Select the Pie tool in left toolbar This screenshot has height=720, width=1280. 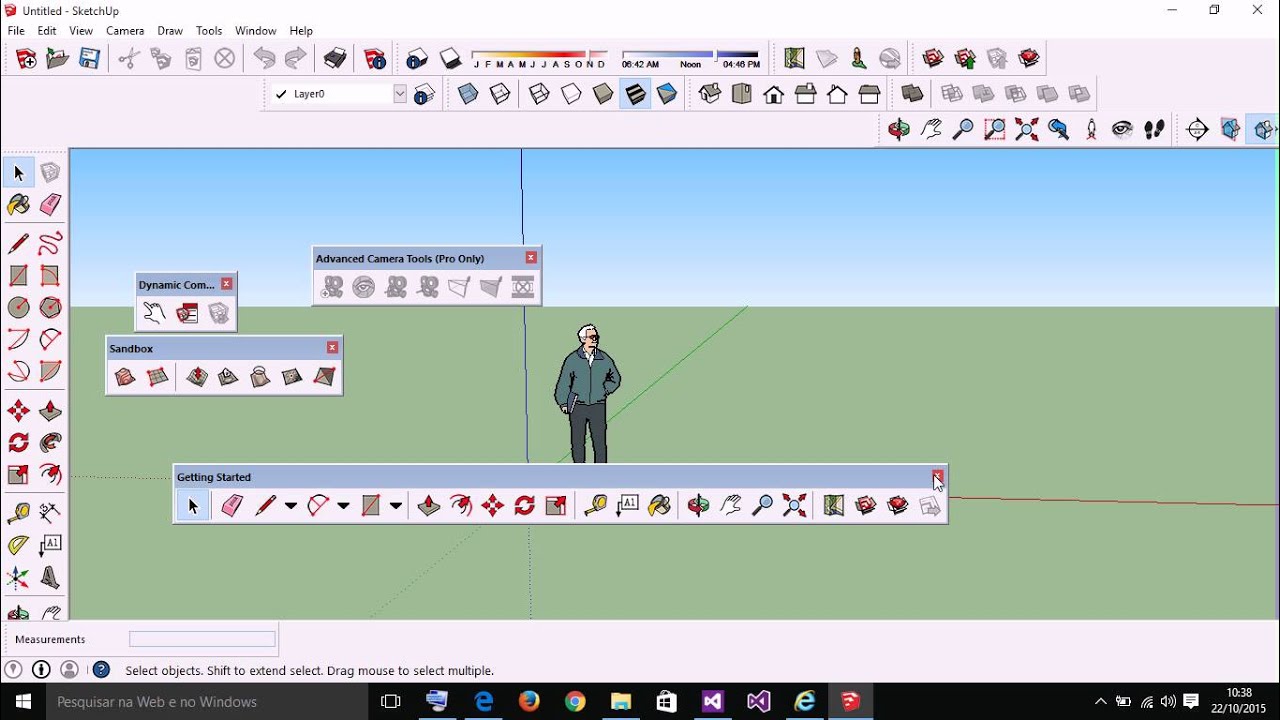pos(50,371)
